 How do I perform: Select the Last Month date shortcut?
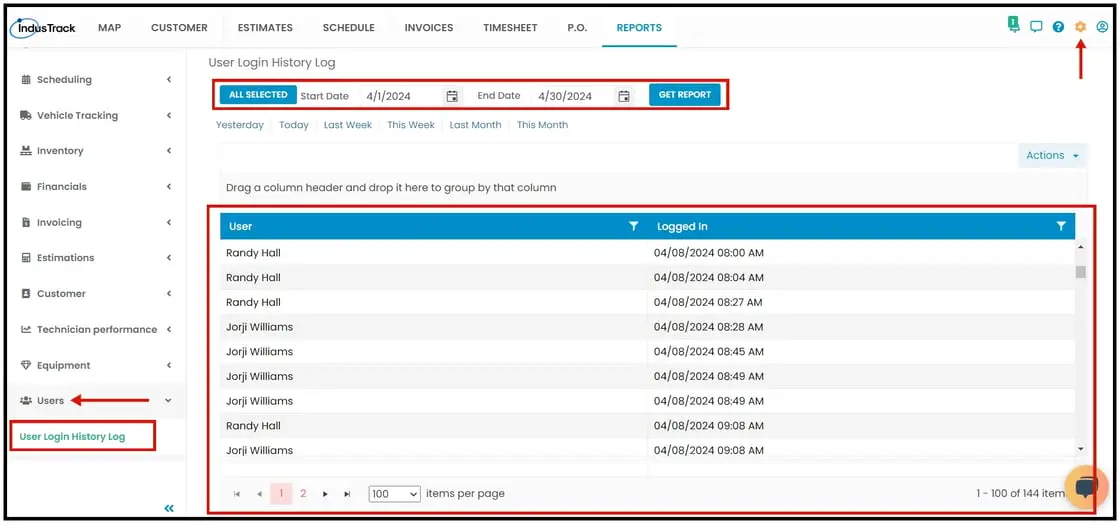click(475, 125)
